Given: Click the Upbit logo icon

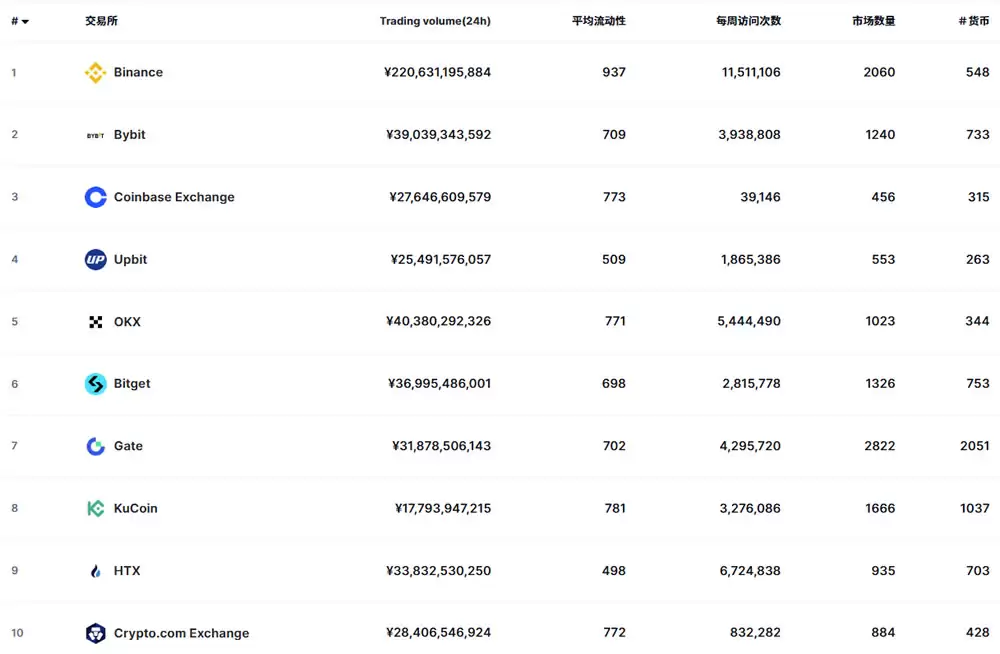Looking at the screenshot, I should point(95,259).
